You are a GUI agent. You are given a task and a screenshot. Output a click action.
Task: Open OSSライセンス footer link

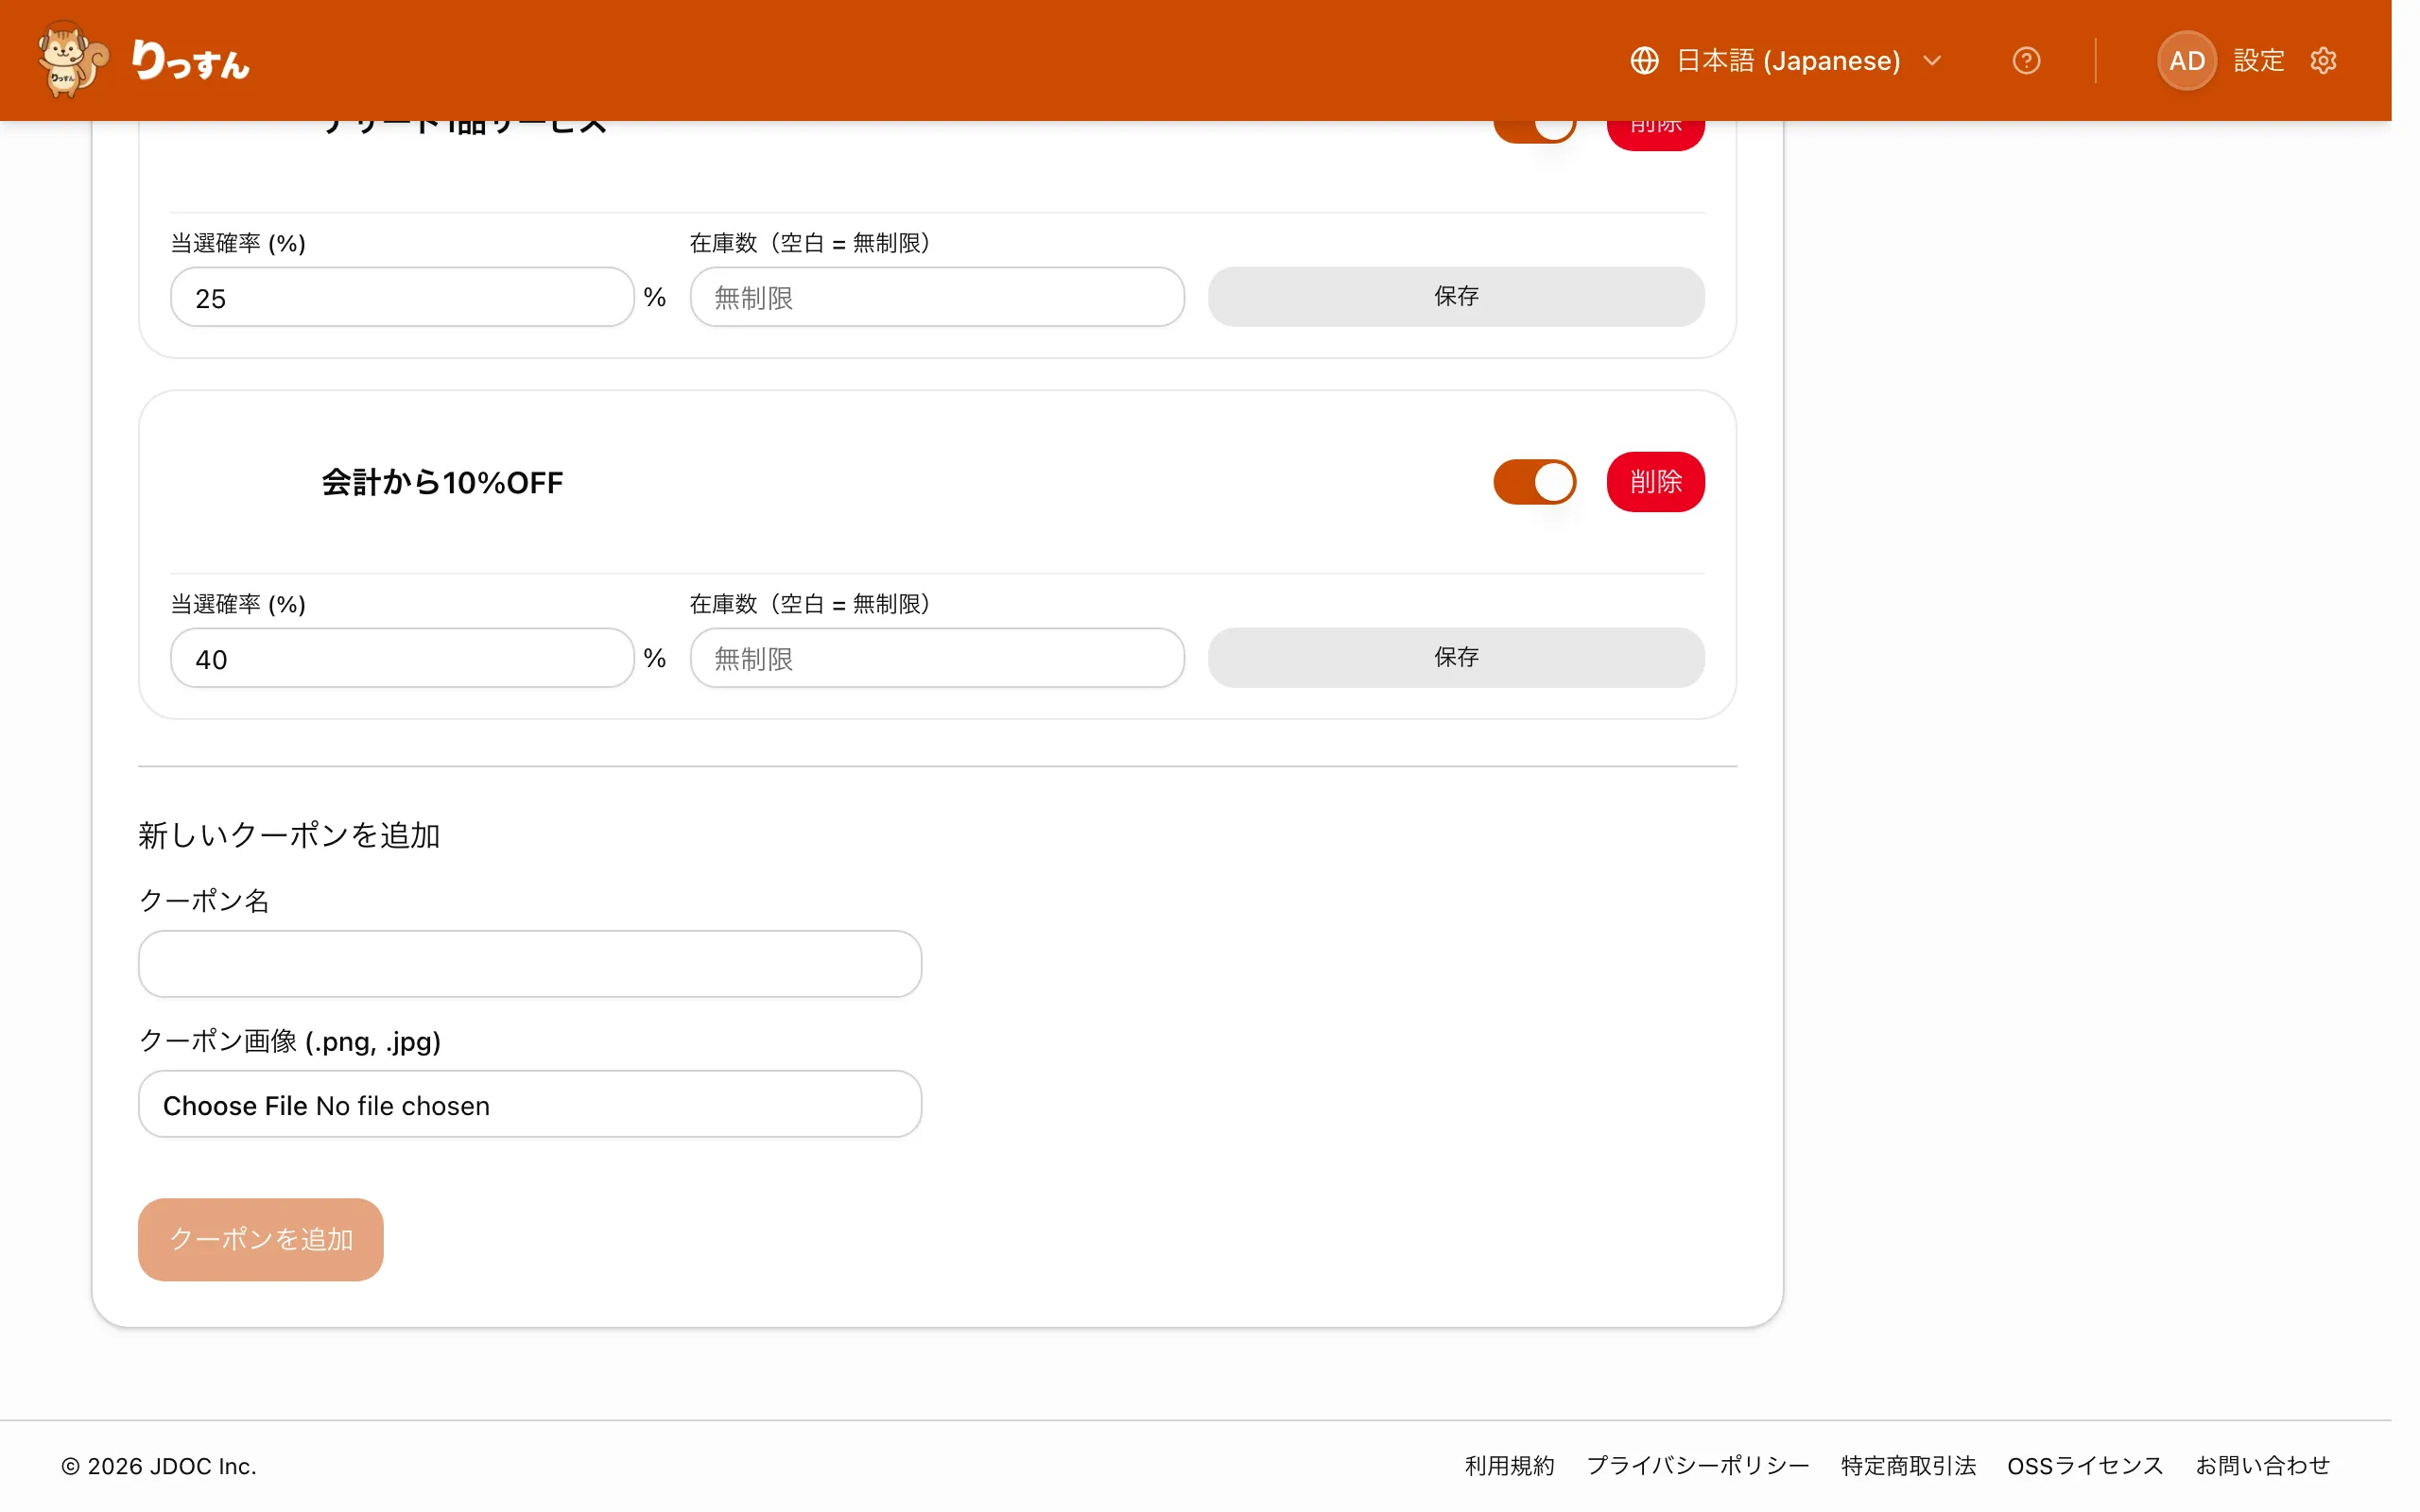pyautogui.click(x=2085, y=1466)
